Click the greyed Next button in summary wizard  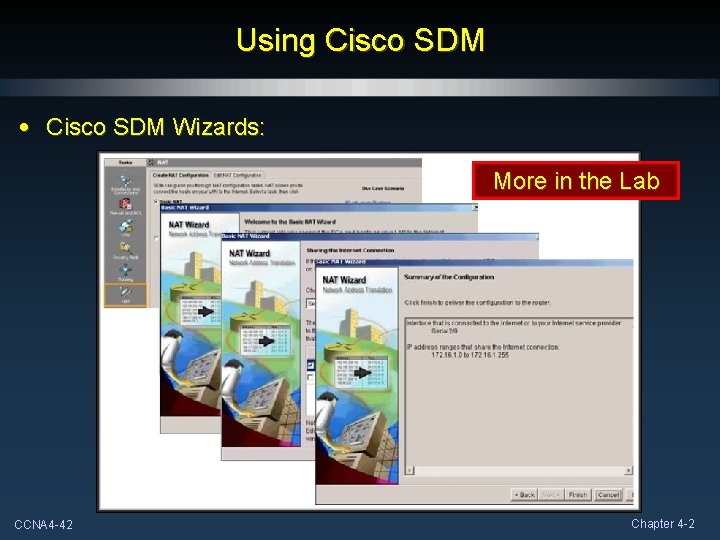[x=550, y=495]
